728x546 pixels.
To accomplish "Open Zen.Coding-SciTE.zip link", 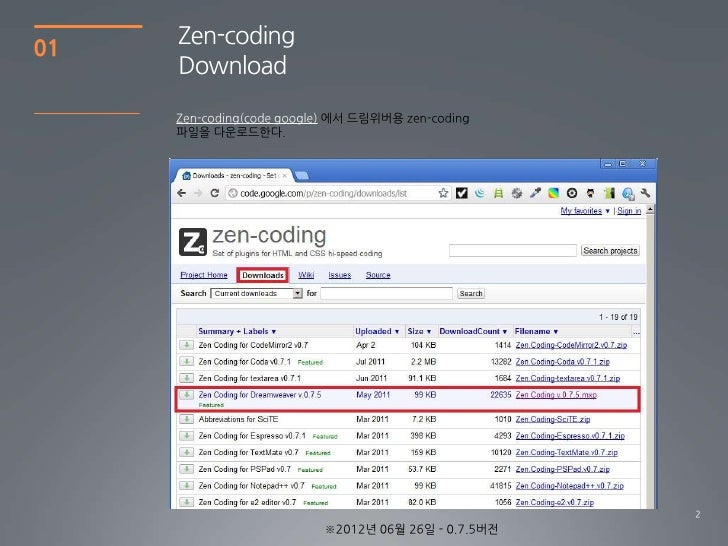I will point(553,419).
